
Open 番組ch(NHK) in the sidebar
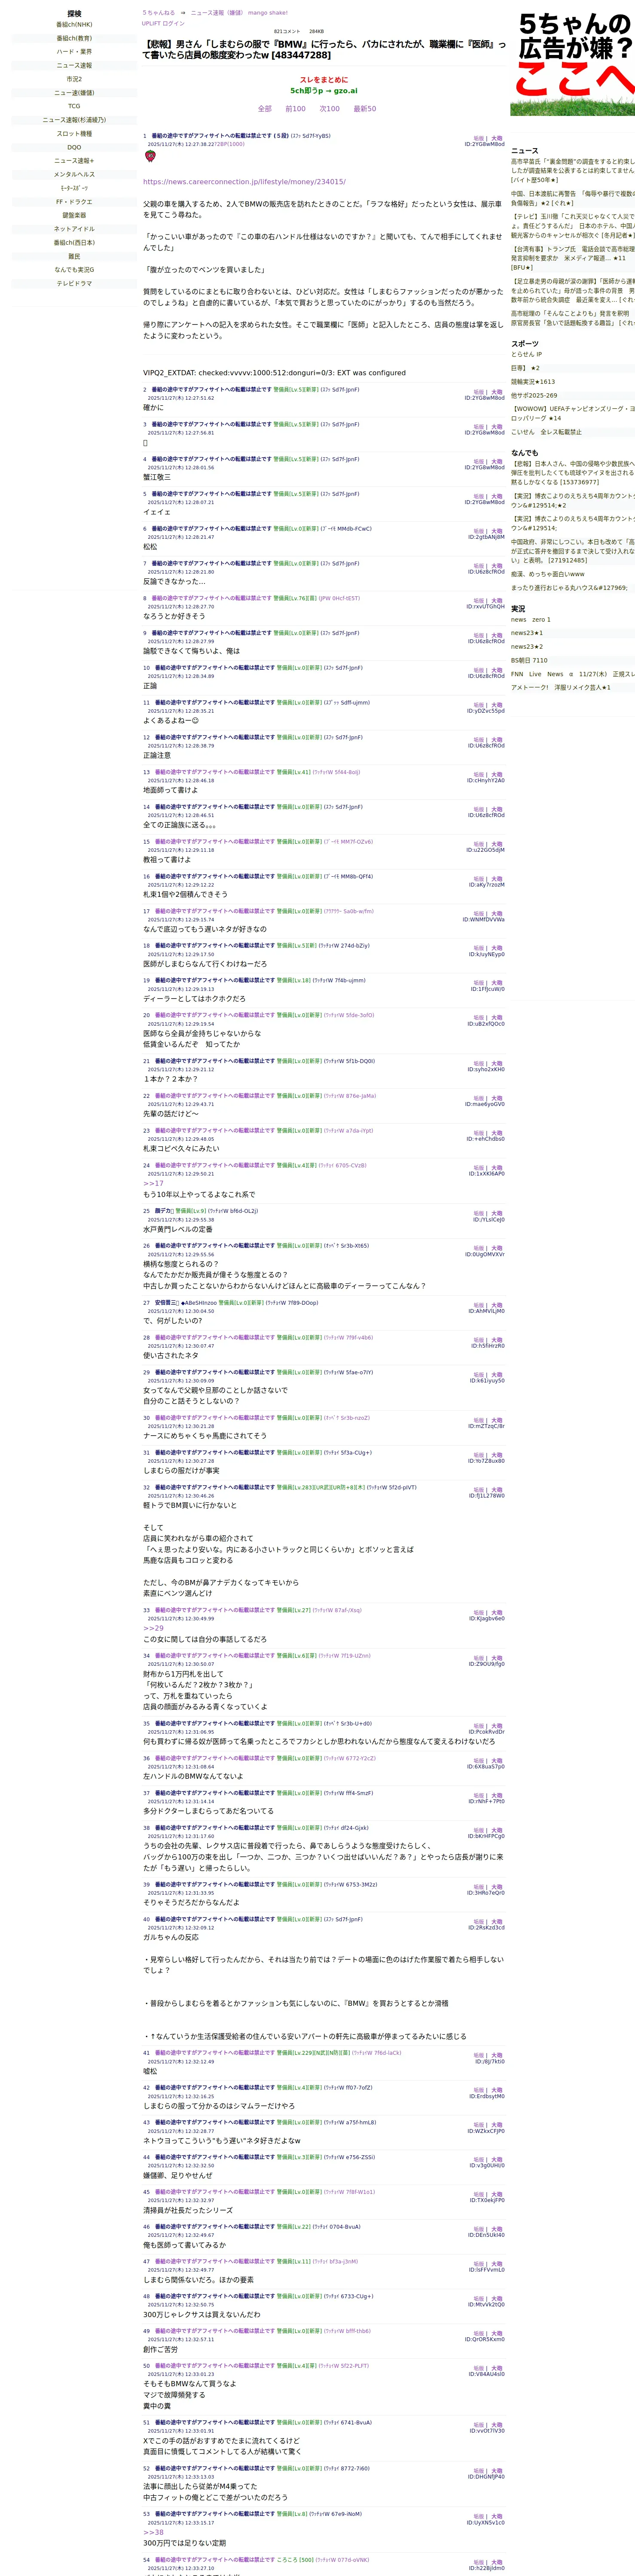pos(74,25)
